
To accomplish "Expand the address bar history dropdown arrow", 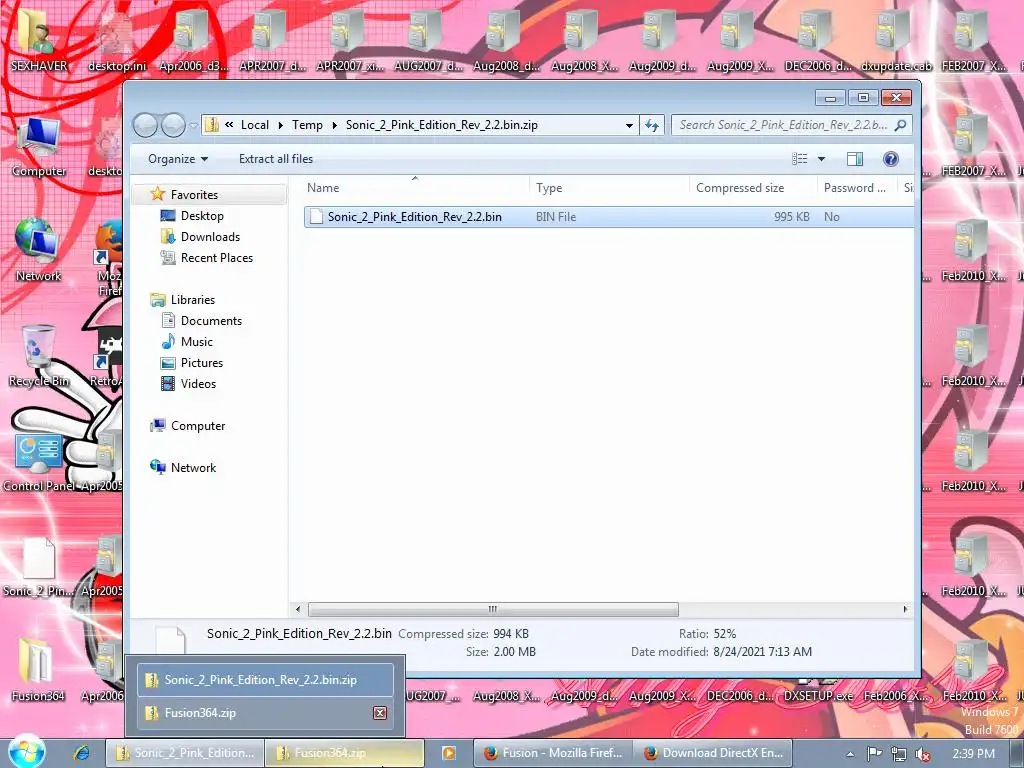I will [x=629, y=125].
